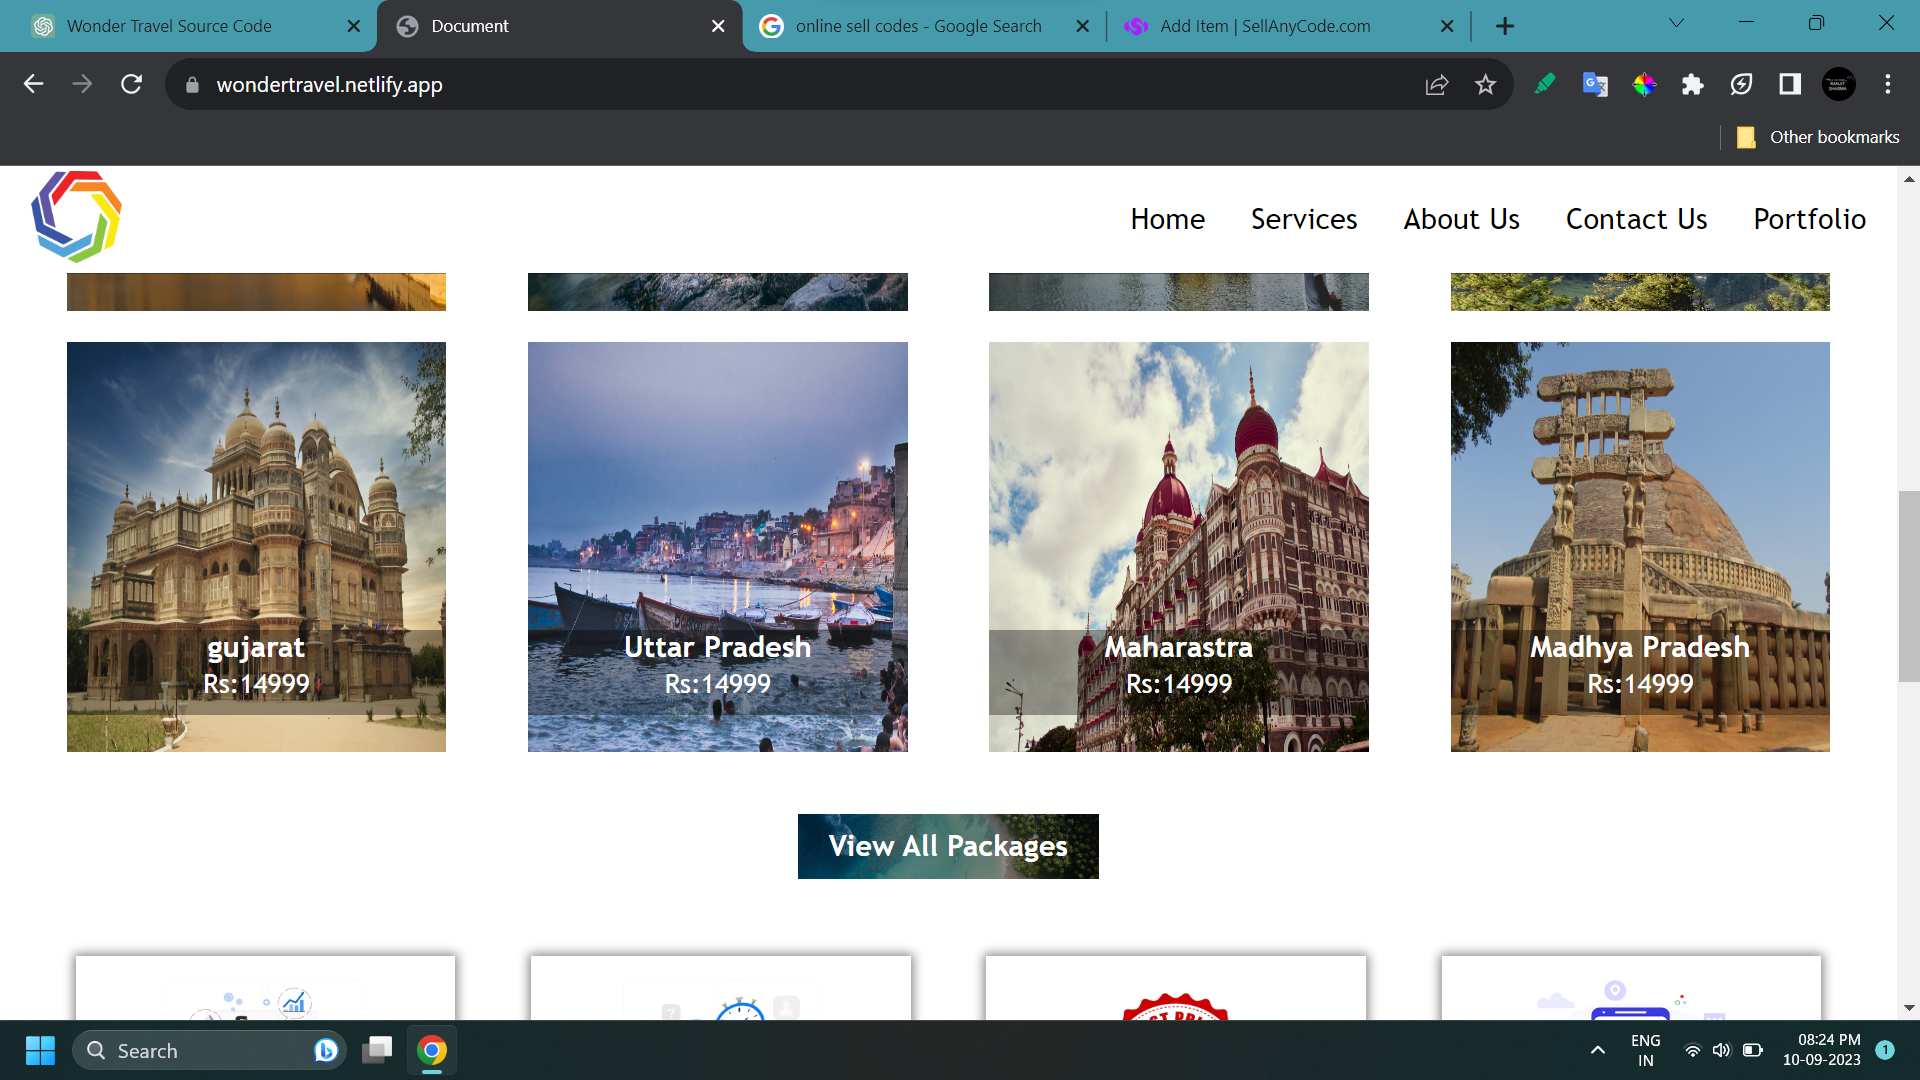The image size is (1920, 1080).
Task: Click the colorful Wonder Travel logo
Action: [x=76, y=217]
